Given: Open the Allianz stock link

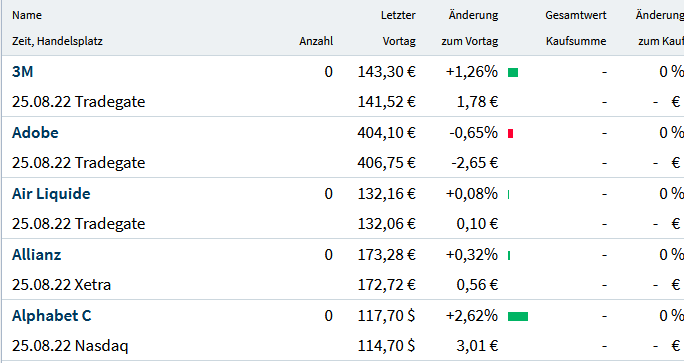Looking at the screenshot, I should coord(36,255).
